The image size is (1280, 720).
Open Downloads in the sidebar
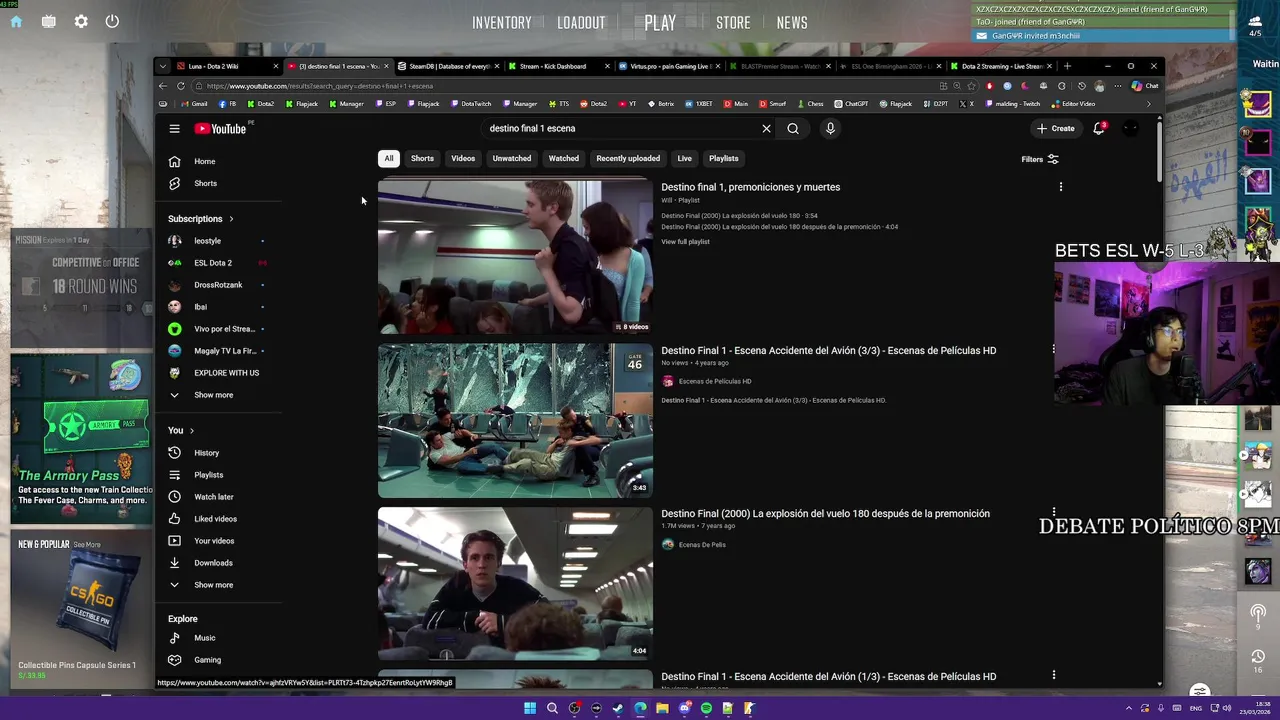tap(215, 563)
